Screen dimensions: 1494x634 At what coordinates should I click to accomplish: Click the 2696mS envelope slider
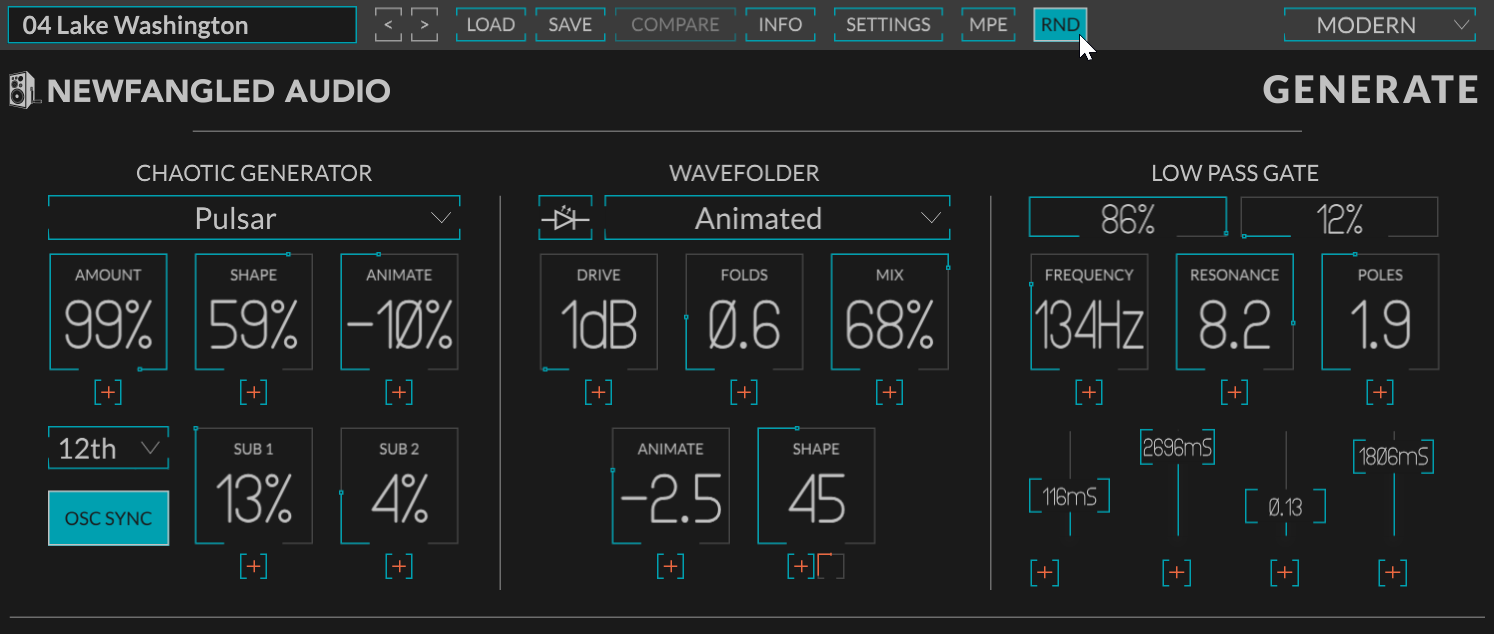pyautogui.click(x=1177, y=448)
